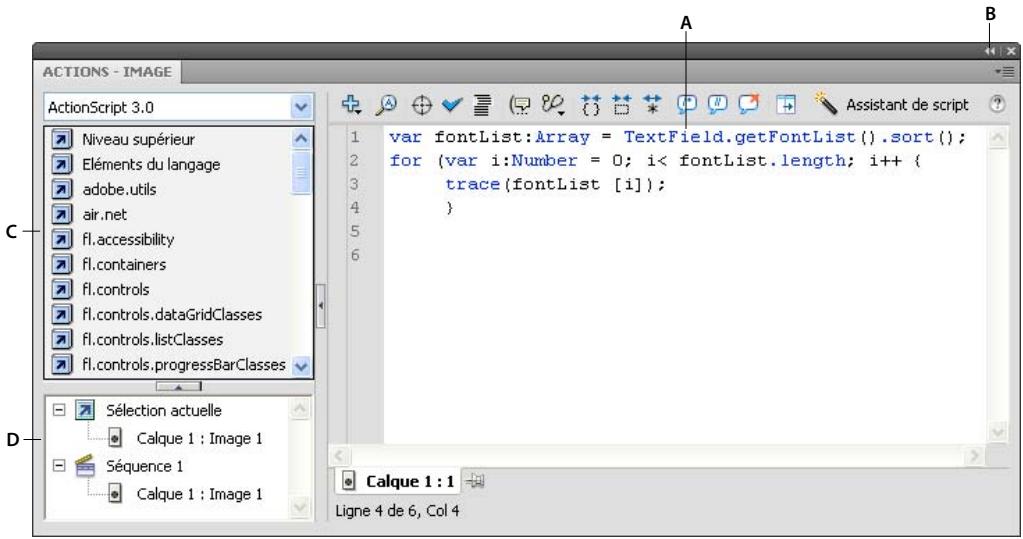Select Calque 1 : Image 1 under Séquence 1
This screenshot has width=1023, height=539.
click(199, 494)
